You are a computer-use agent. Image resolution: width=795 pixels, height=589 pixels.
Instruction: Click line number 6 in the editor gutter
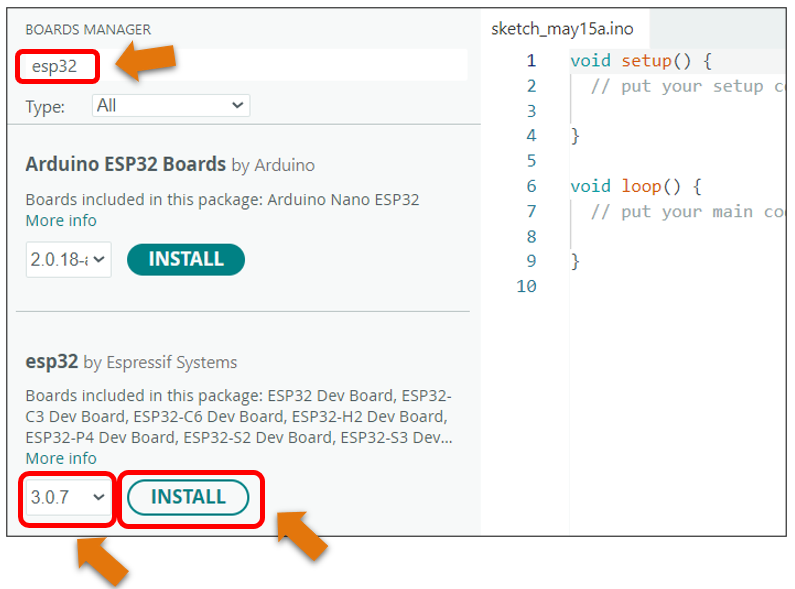click(x=531, y=186)
